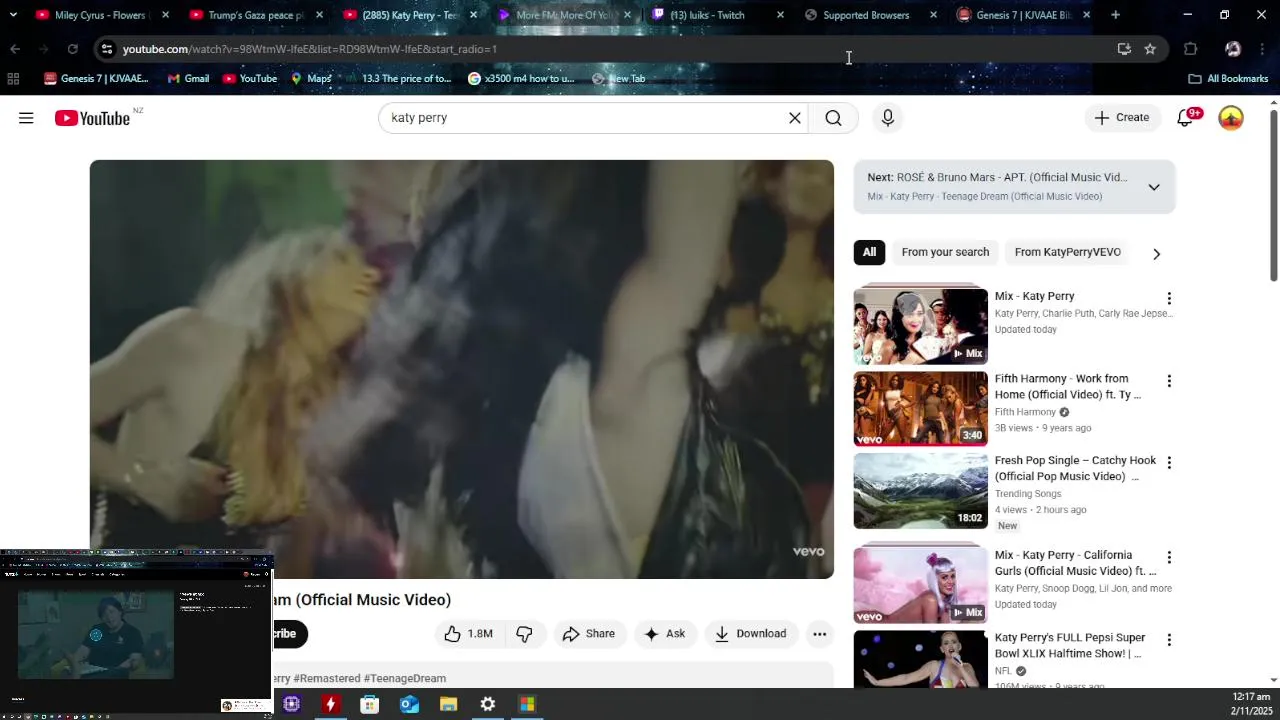The image size is (1280, 720).
Task: Open the YouTube account avatar menu
Action: (x=1231, y=118)
